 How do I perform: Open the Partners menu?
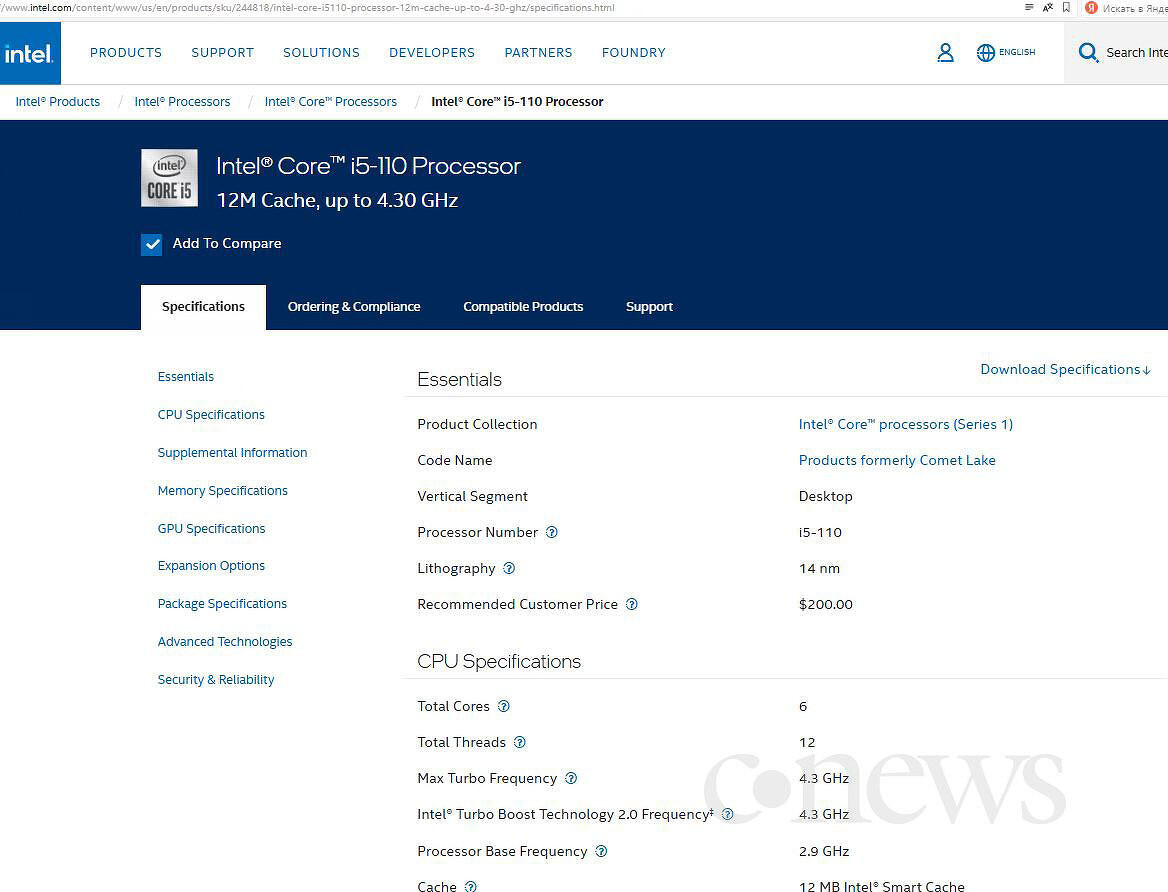point(539,53)
